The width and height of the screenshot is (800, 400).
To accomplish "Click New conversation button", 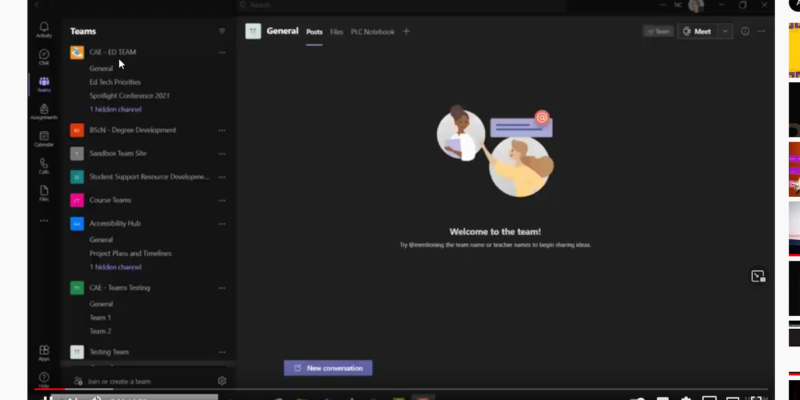I will (328, 368).
